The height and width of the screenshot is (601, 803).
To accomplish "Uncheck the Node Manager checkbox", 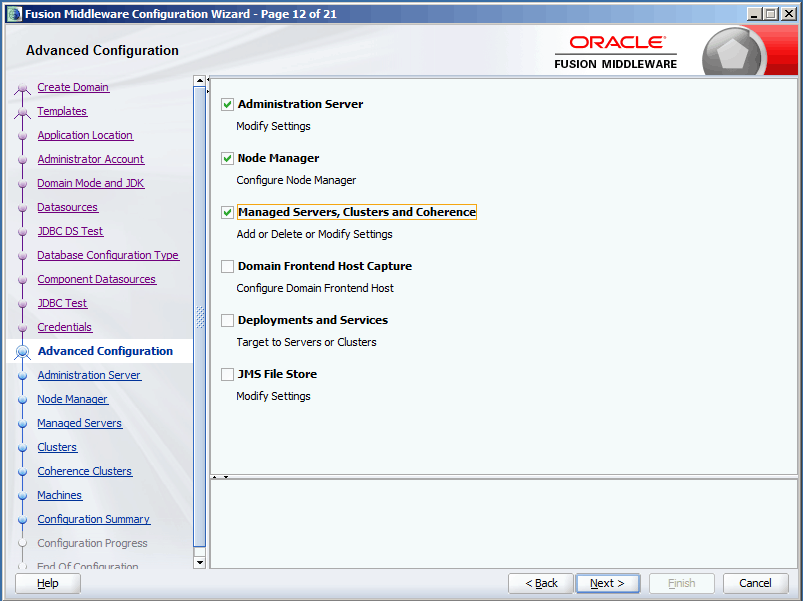I will (227, 158).
